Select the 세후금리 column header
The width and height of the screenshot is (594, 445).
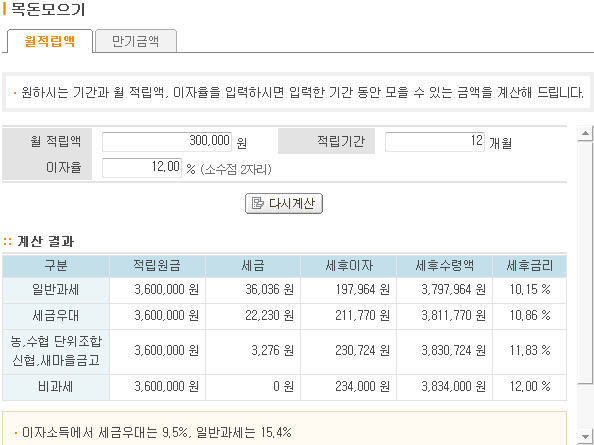pos(530,266)
